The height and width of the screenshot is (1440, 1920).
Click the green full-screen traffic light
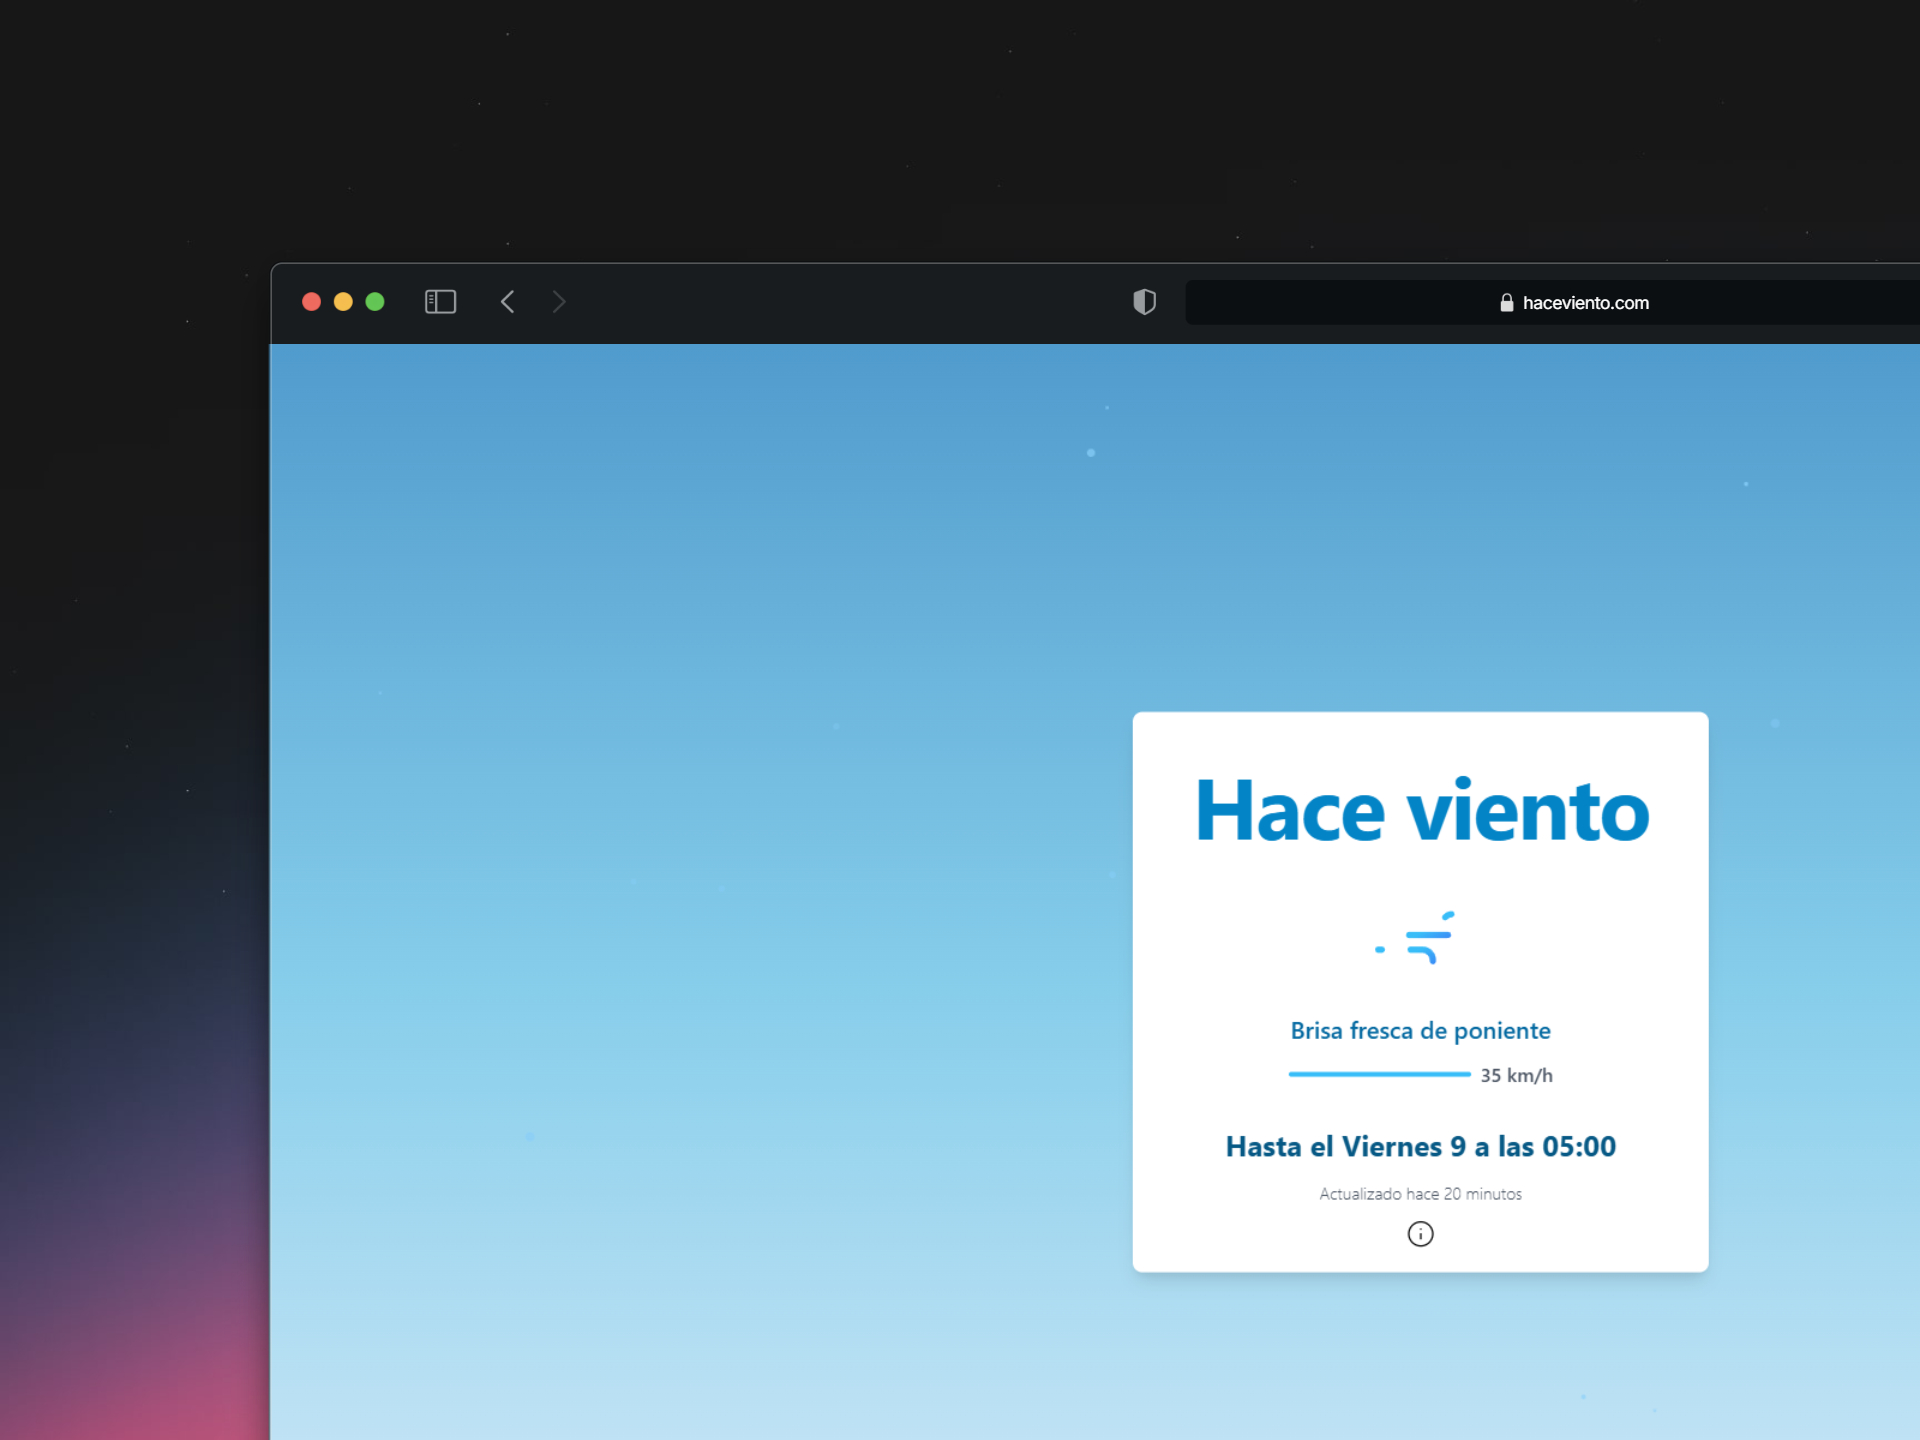pos(375,301)
